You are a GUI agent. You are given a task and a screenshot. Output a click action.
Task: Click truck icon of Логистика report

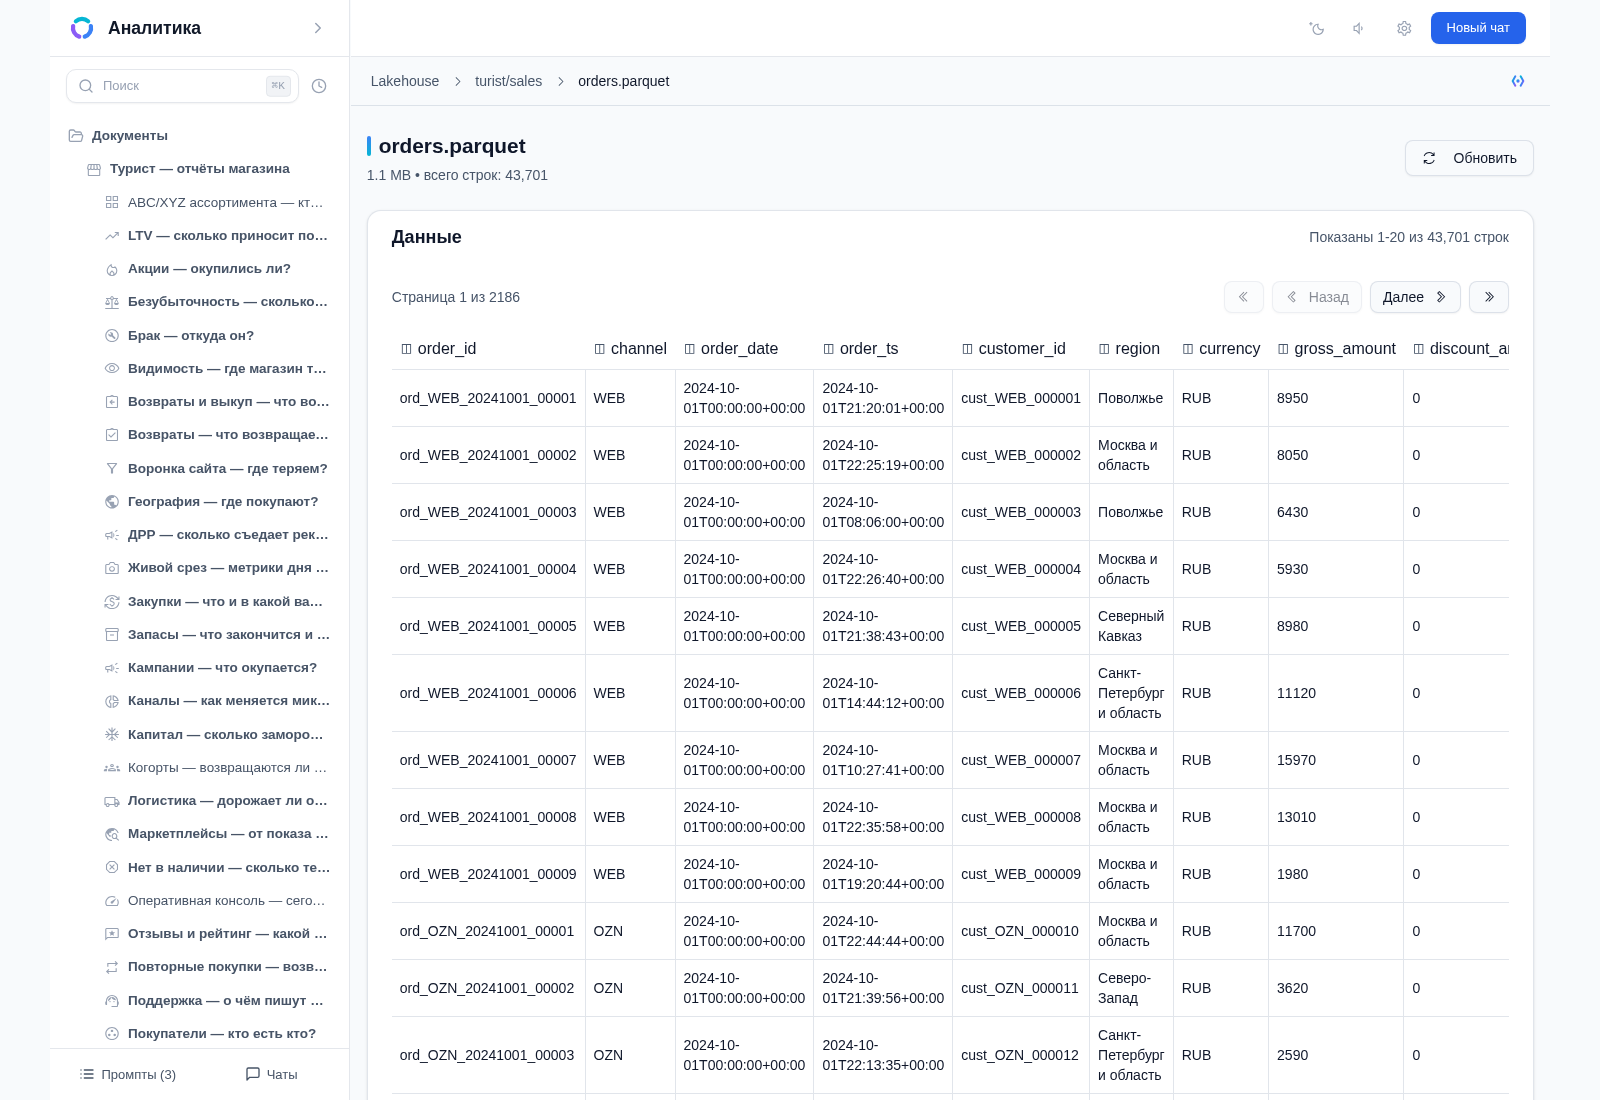click(112, 801)
